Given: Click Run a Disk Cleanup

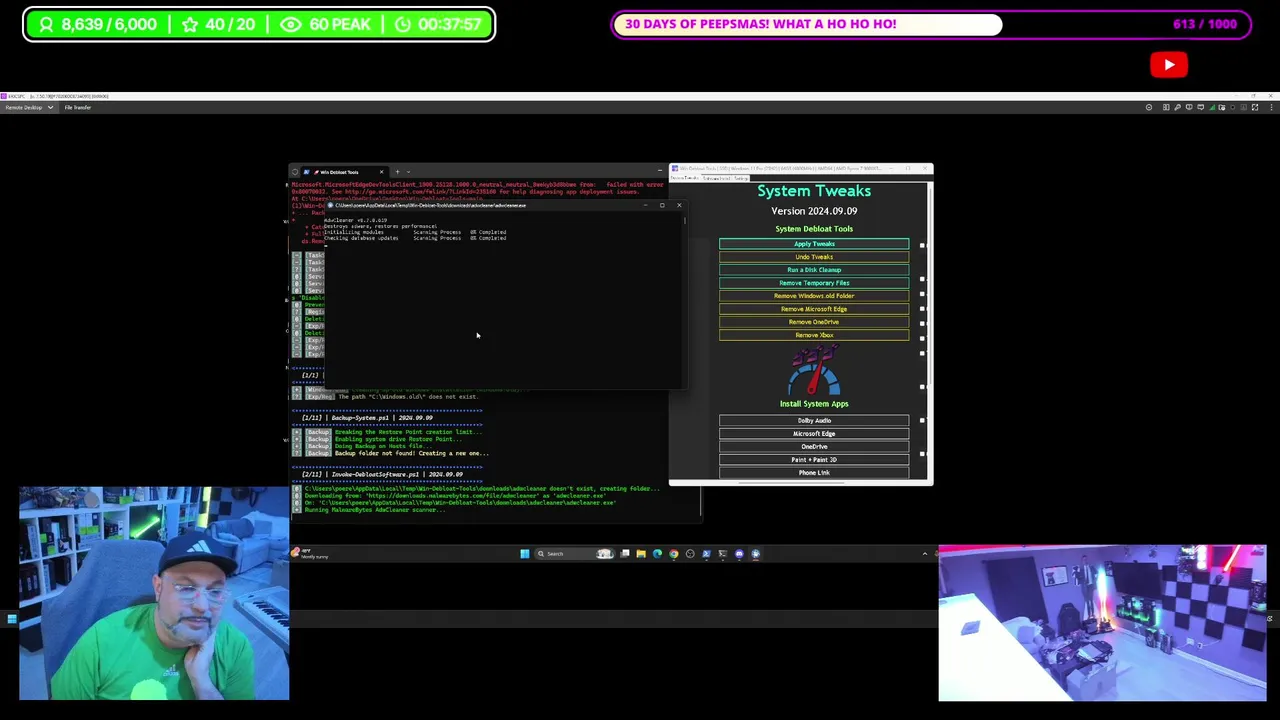Looking at the screenshot, I should (814, 270).
